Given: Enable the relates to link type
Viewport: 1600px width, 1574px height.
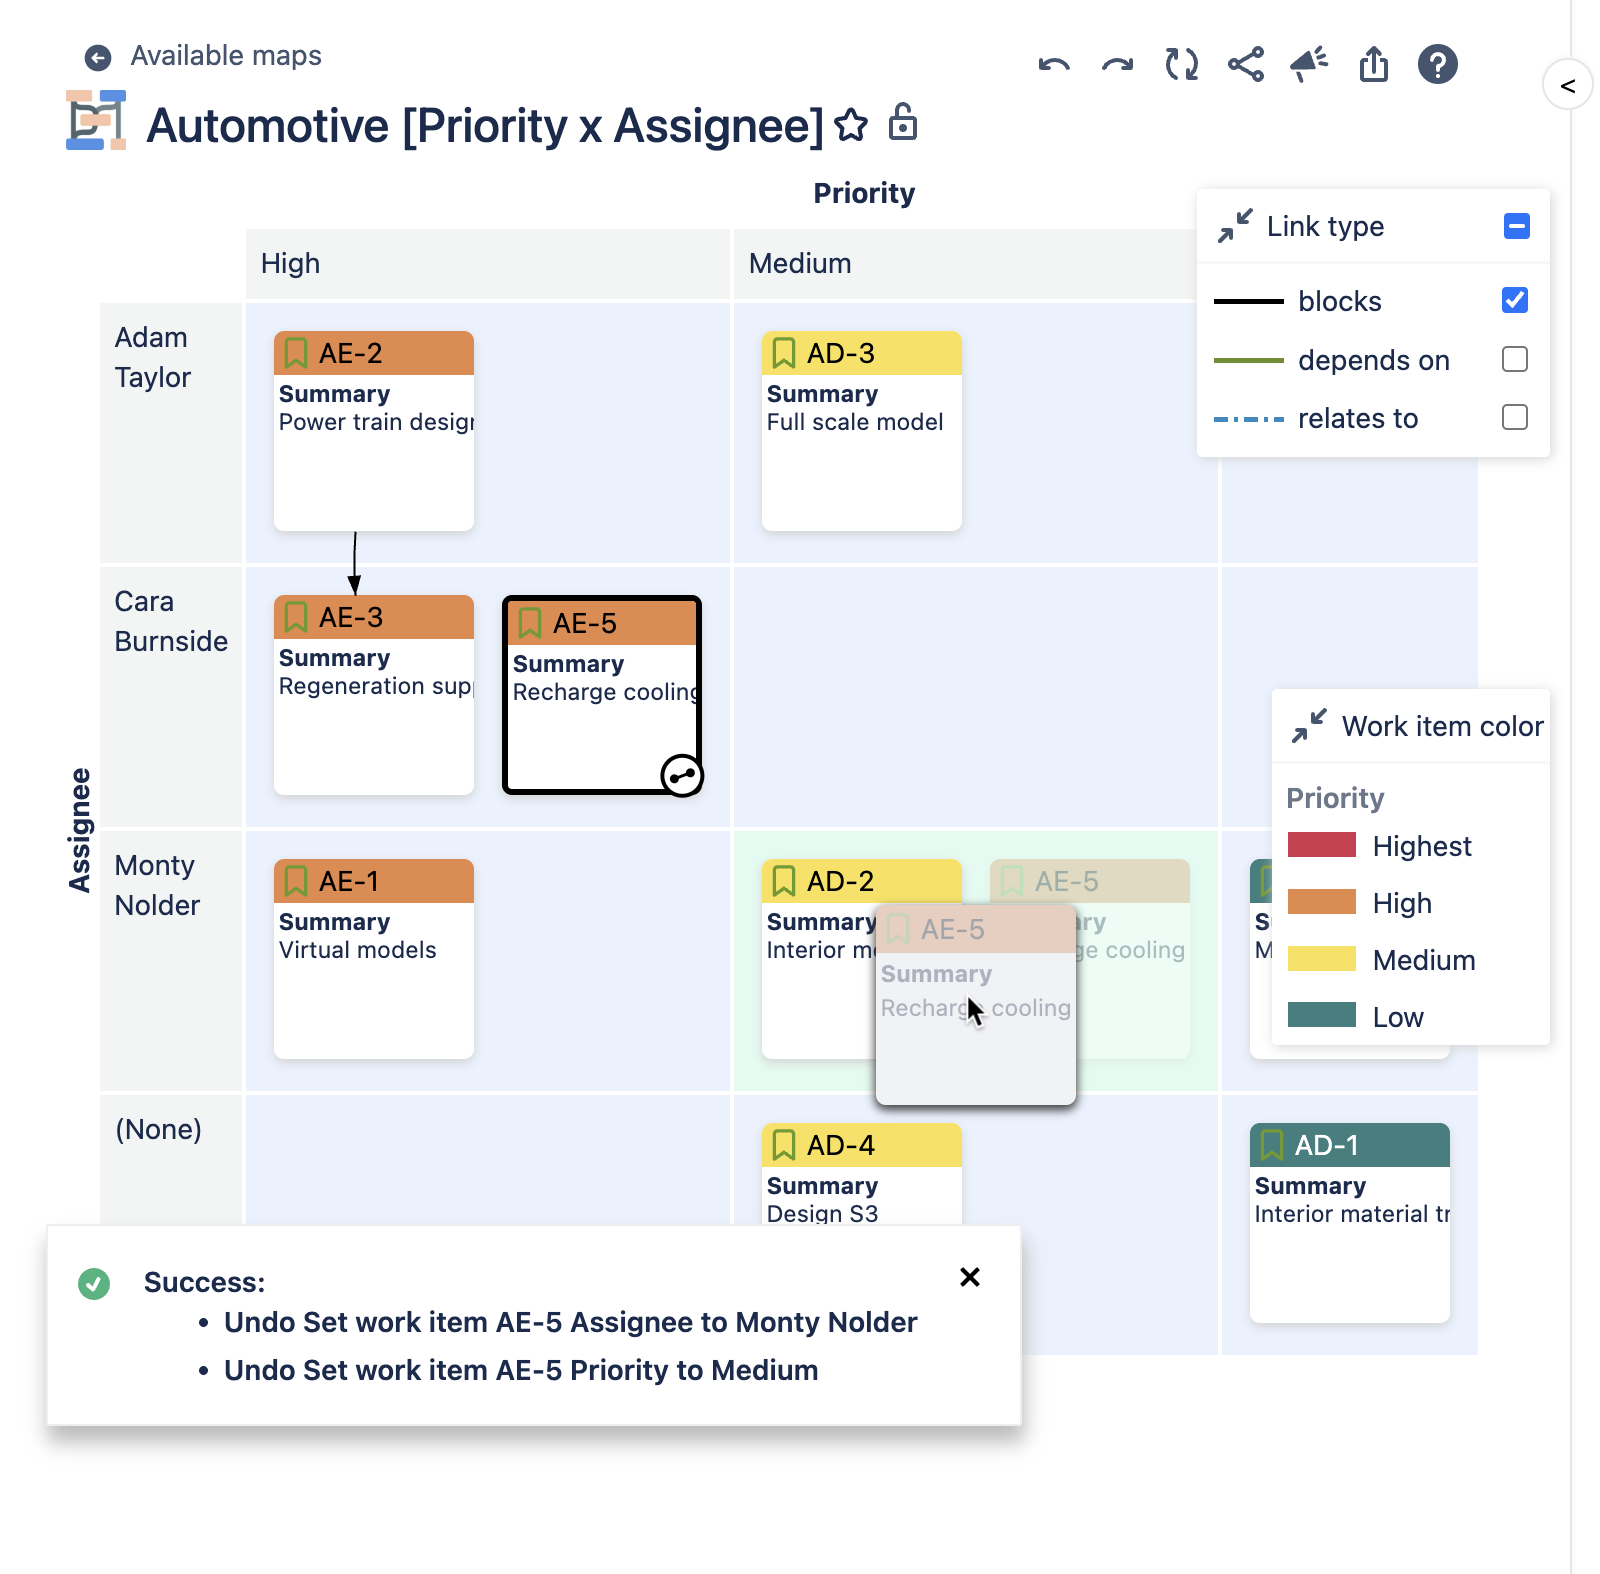Looking at the screenshot, I should pos(1515,417).
